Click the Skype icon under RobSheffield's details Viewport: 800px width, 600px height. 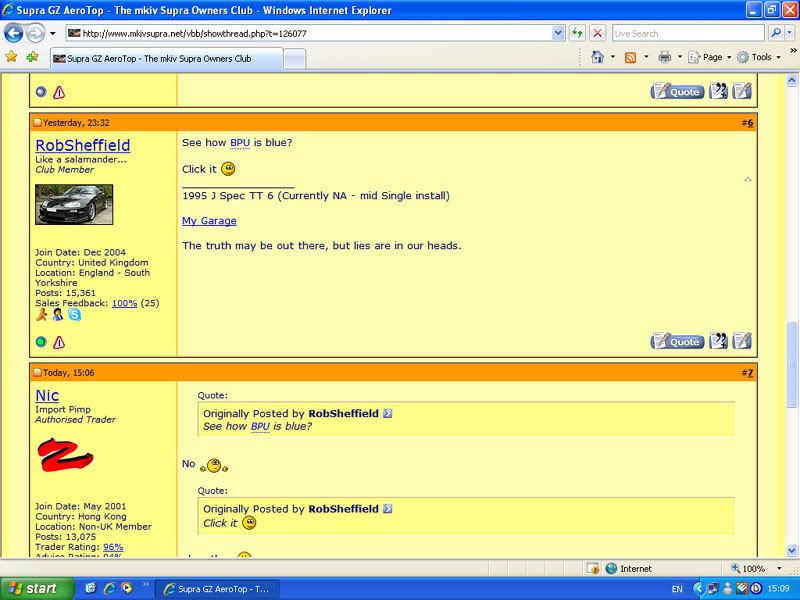[74, 315]
